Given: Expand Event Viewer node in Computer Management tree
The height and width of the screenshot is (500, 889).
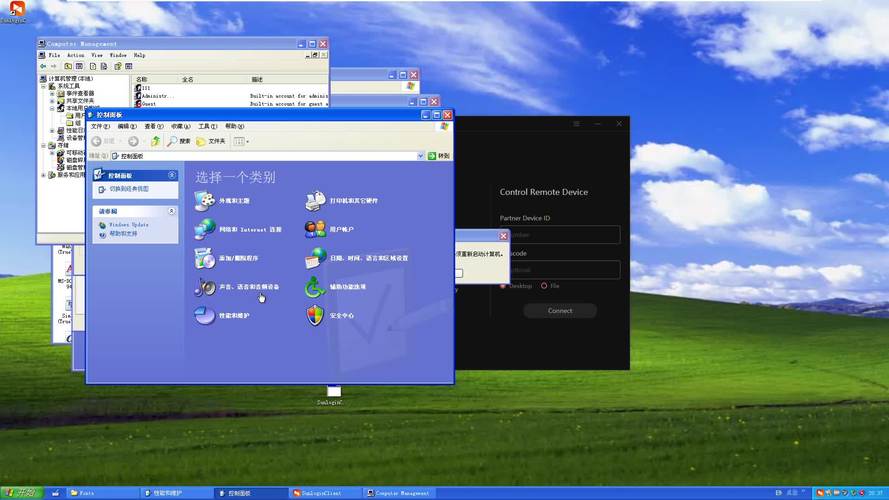Looking at the screenshot, I should coord(52,94).
